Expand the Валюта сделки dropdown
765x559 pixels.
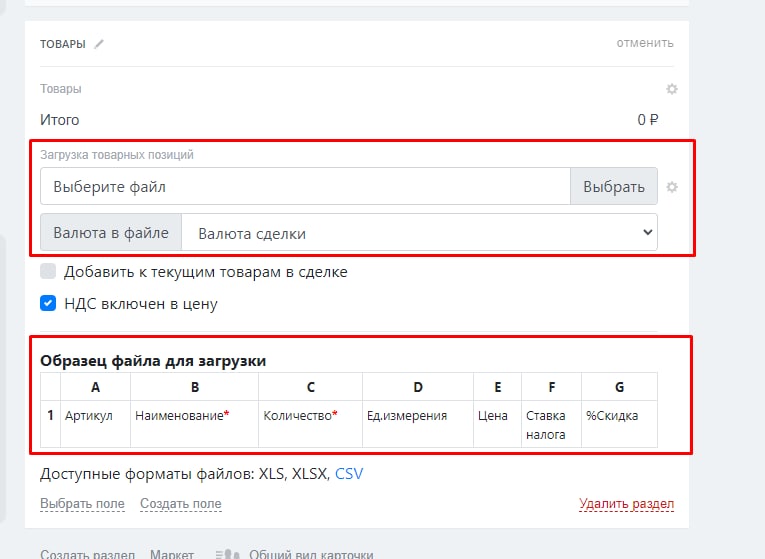(x=420, y=233)
